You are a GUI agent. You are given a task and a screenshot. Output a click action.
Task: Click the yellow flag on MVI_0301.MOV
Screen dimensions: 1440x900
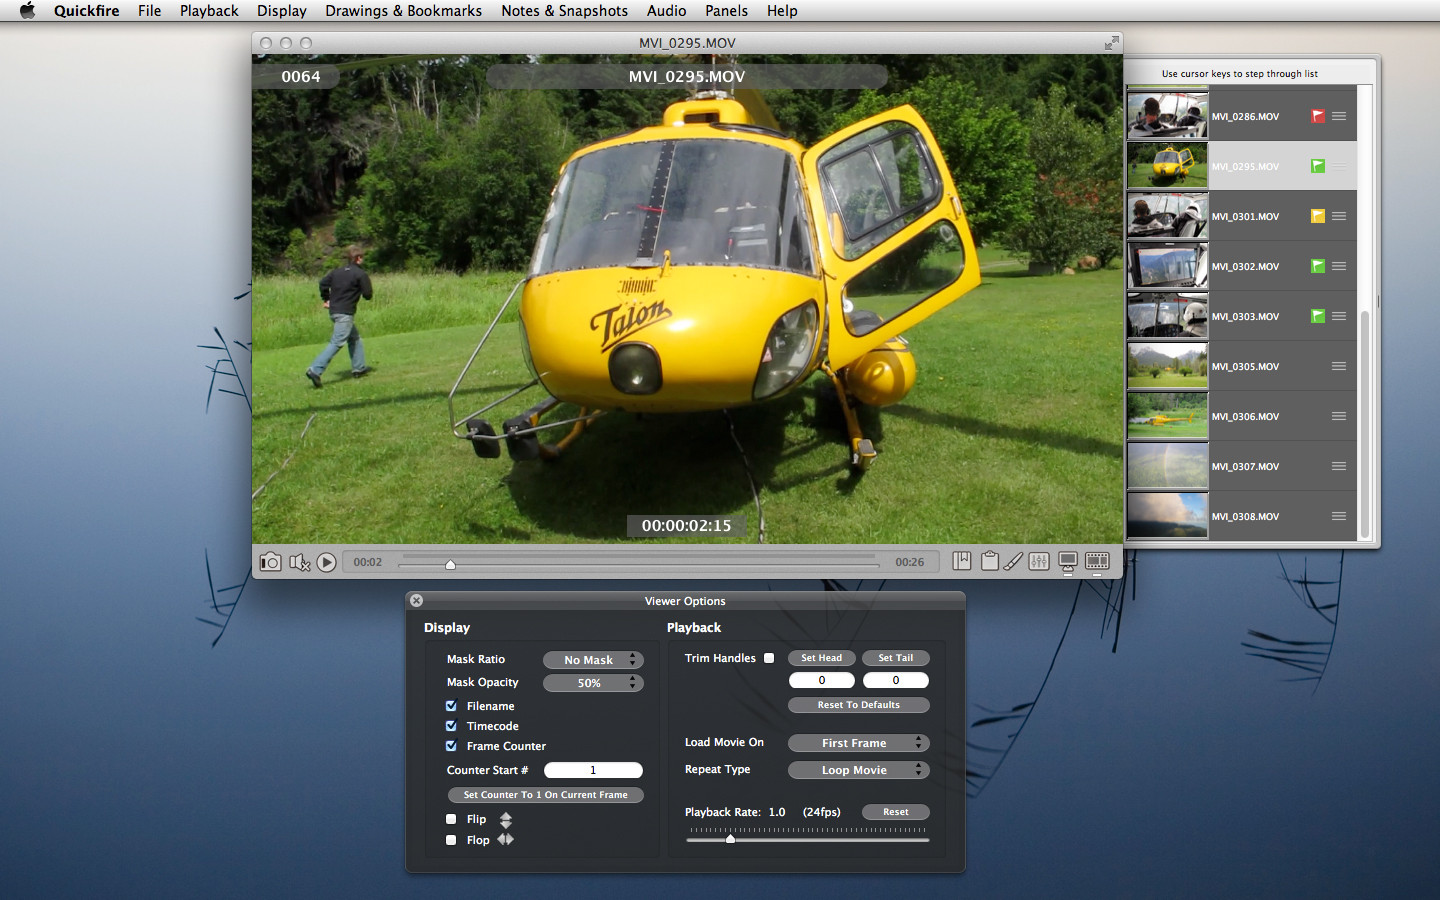[x=1318, y=216]
